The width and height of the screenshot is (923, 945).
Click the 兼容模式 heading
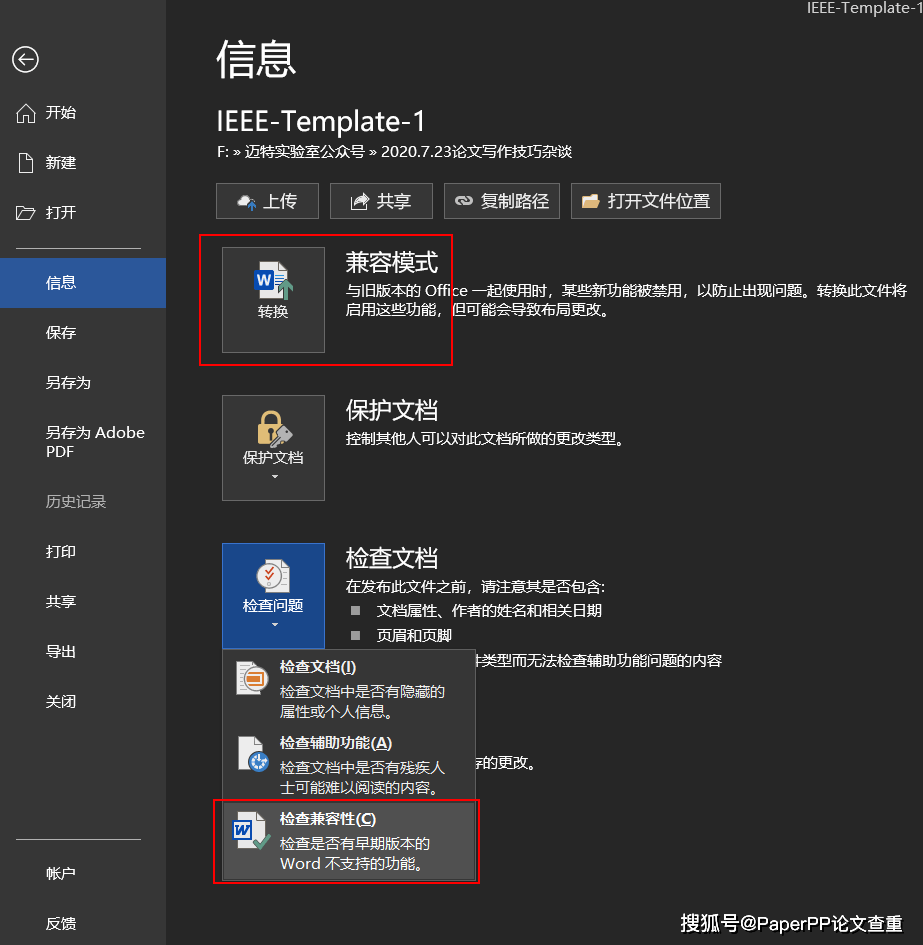coord(392,263)
